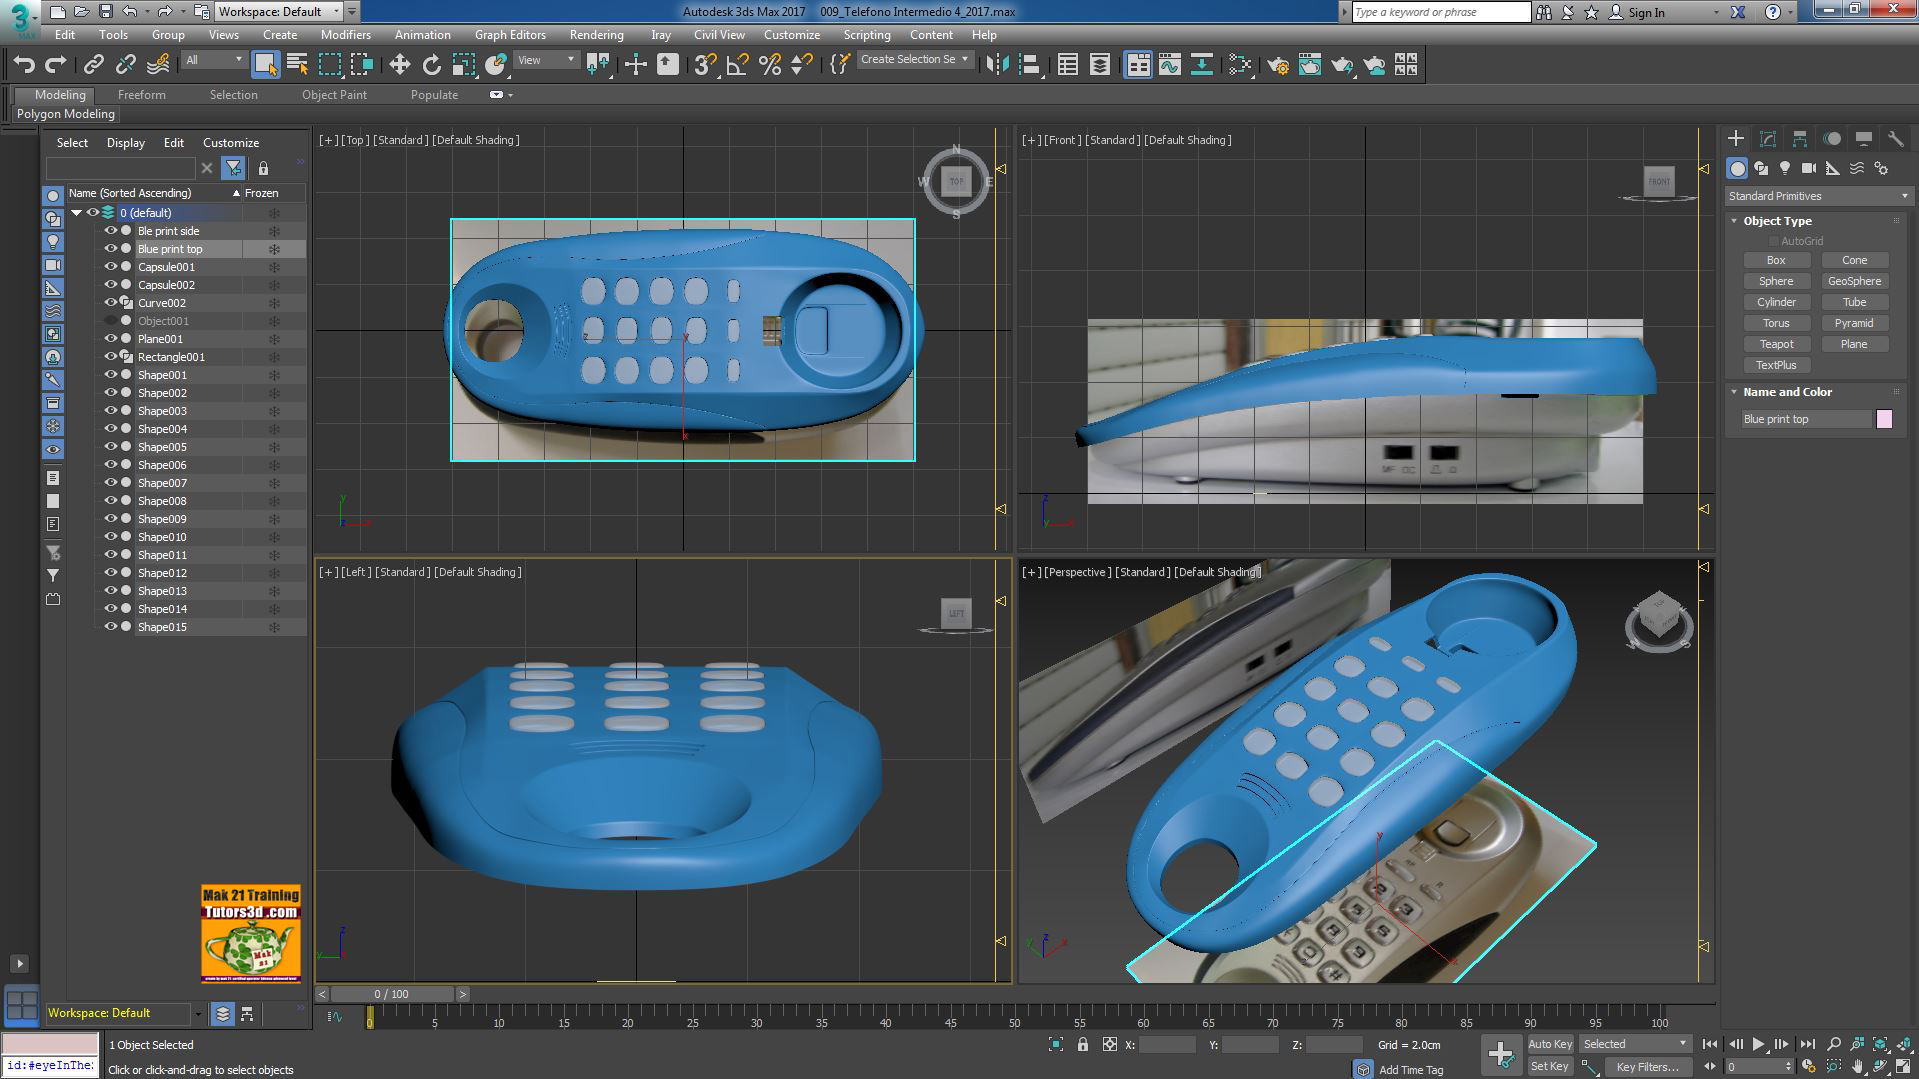Select the Select and Move tool

click(x=400, y=63)
